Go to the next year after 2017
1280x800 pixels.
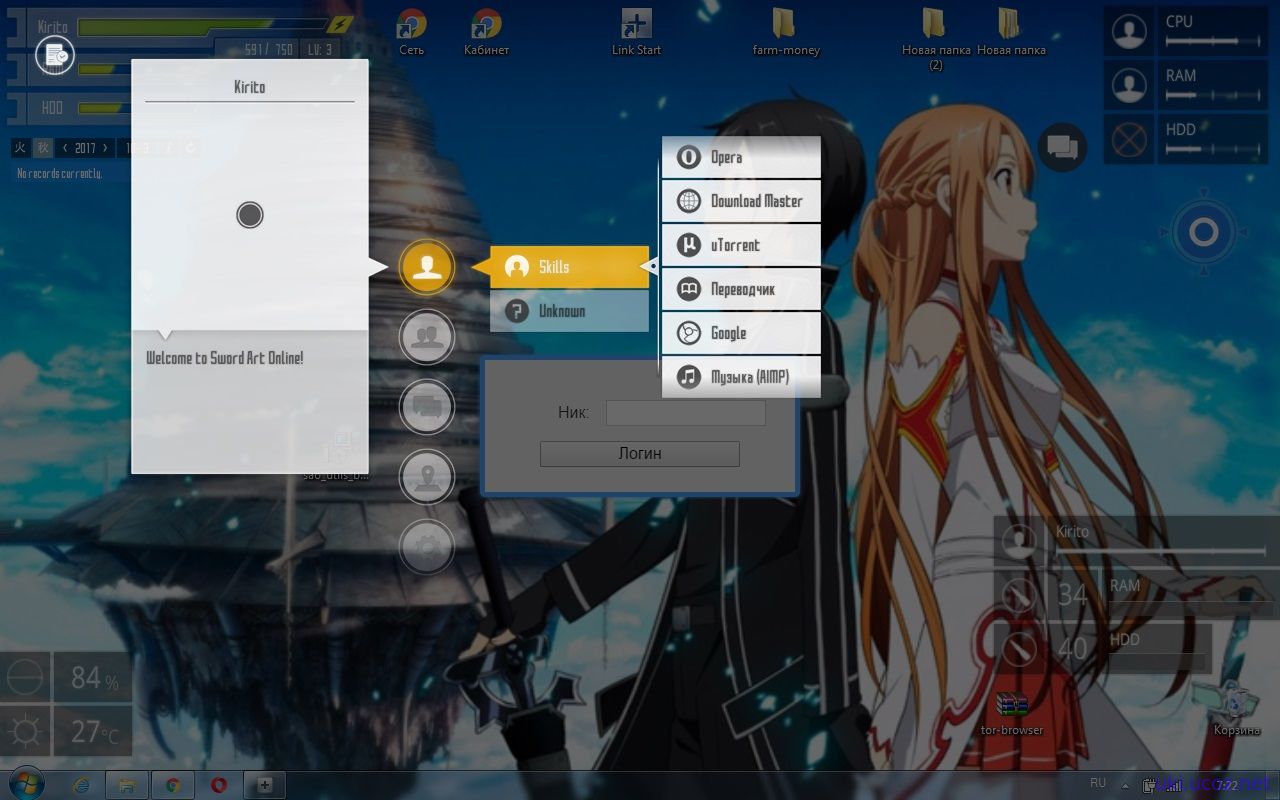[105, 148]
